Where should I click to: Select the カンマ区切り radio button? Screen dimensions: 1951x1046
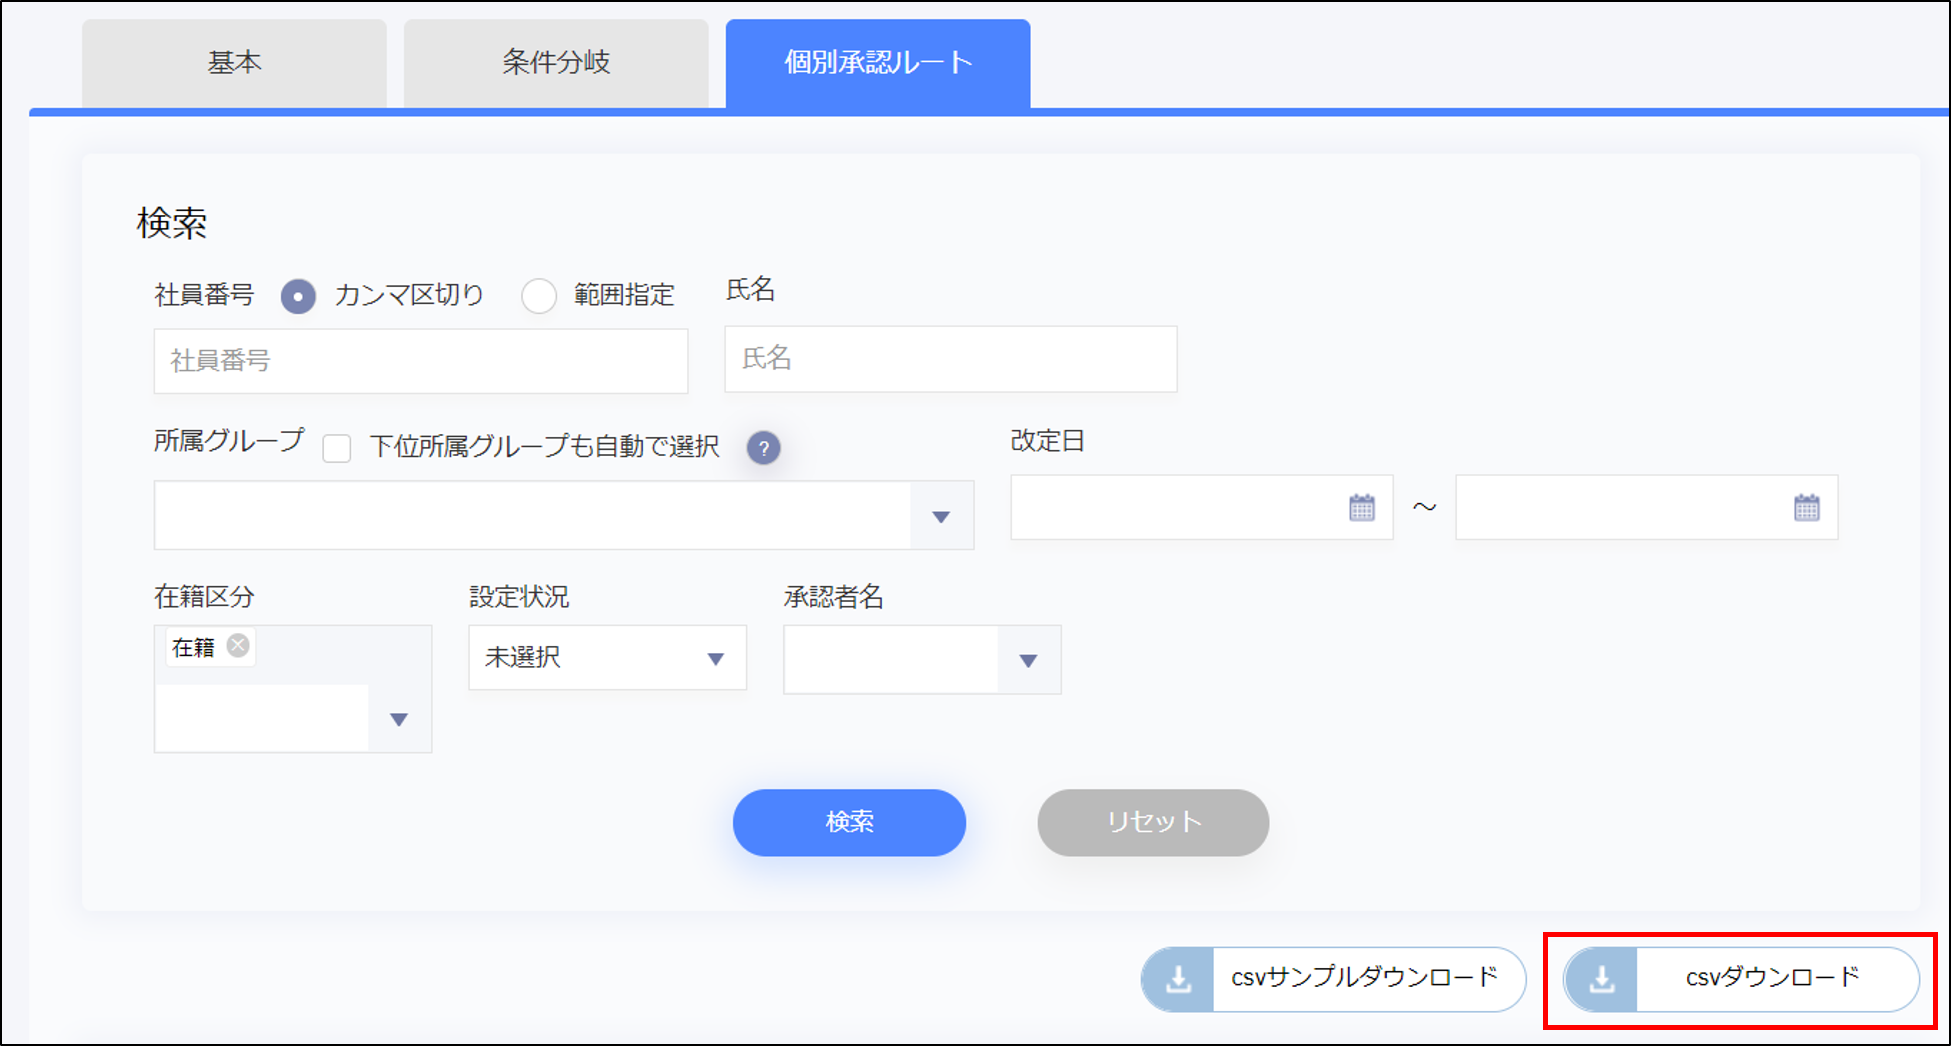[x=298, y=296]
